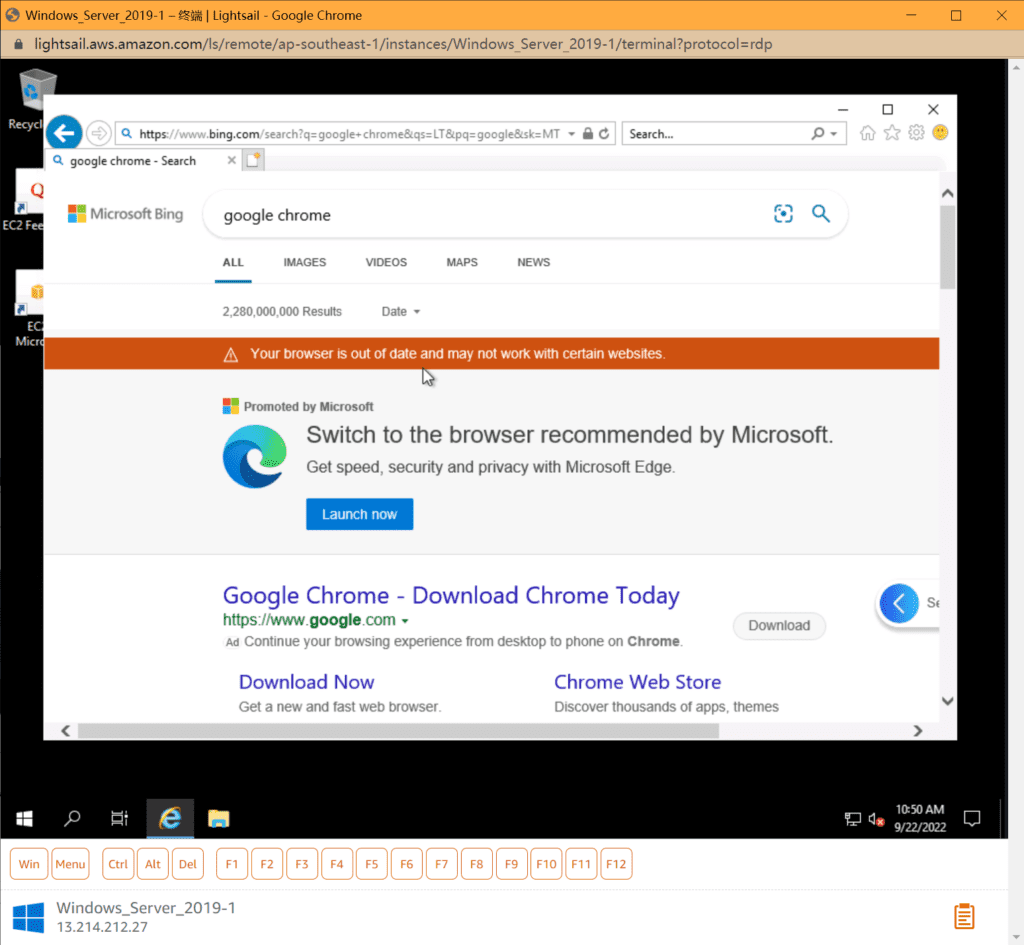Open IE home page icon
Viewport: 1024px width, 945px height.
click(868, 133)
